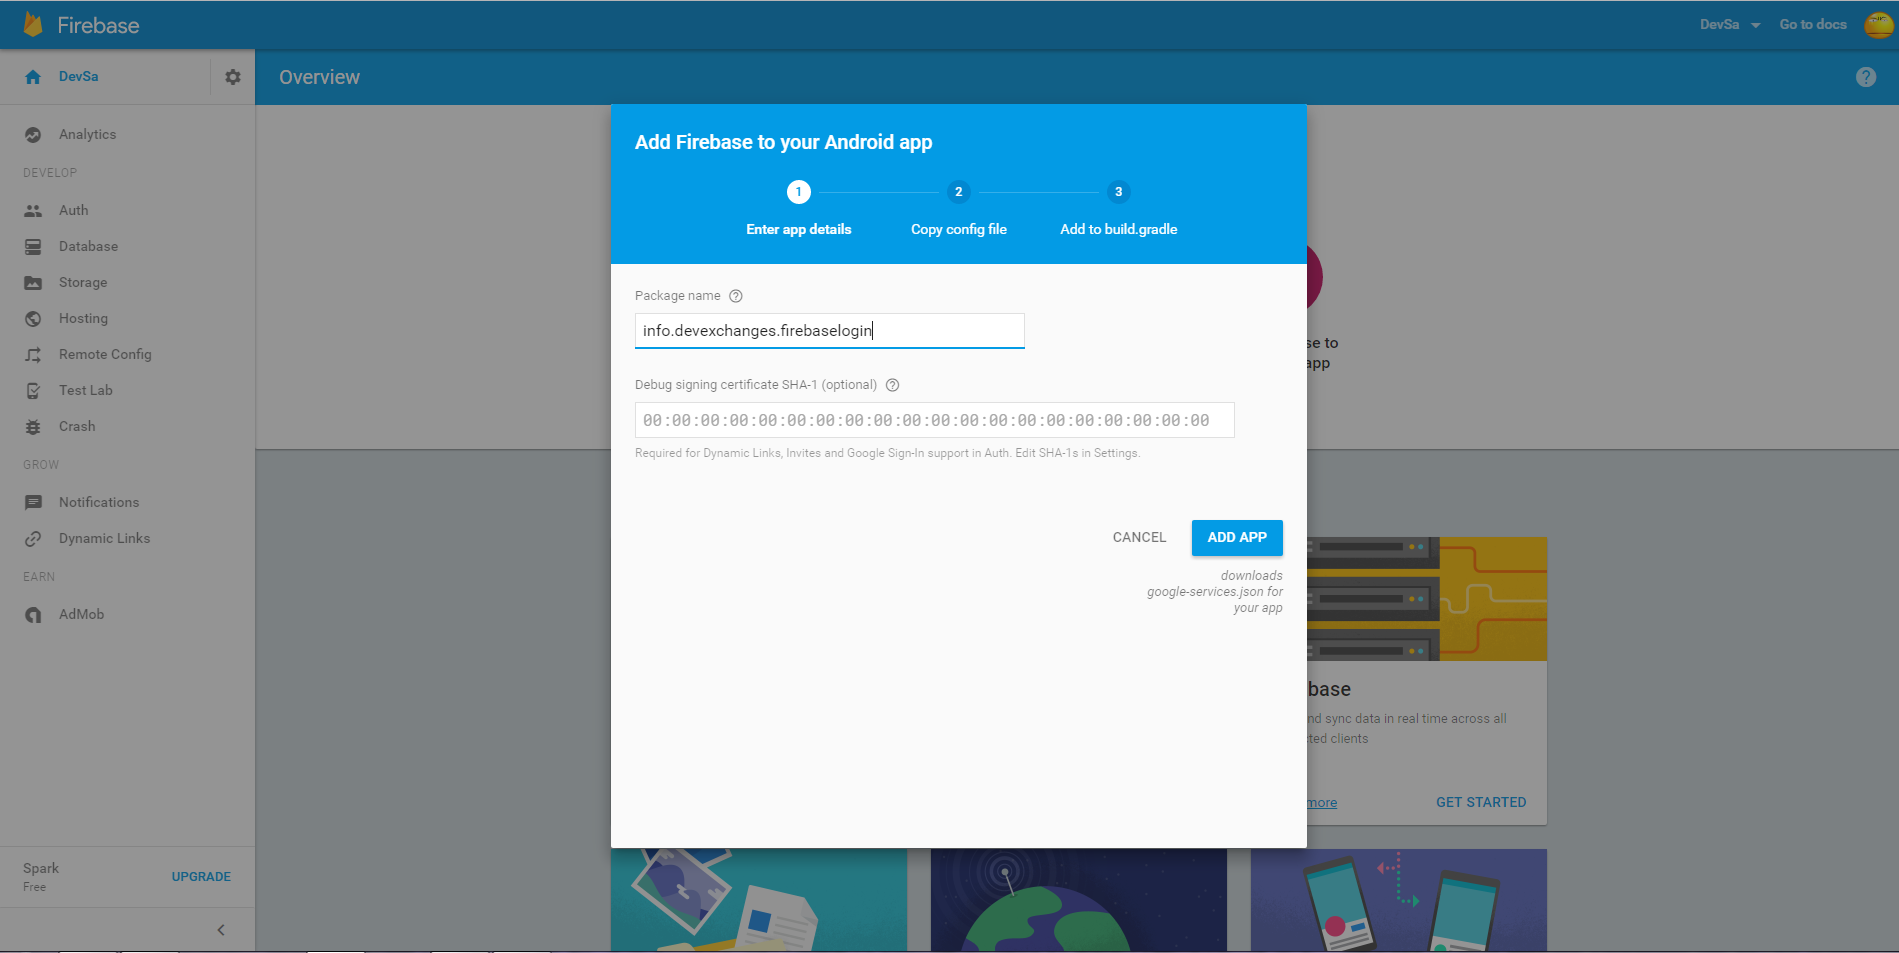The height and width of the screenshot is (953, 1899).
Task: Click the Firebase flame logo
Action: click(33, 25)
